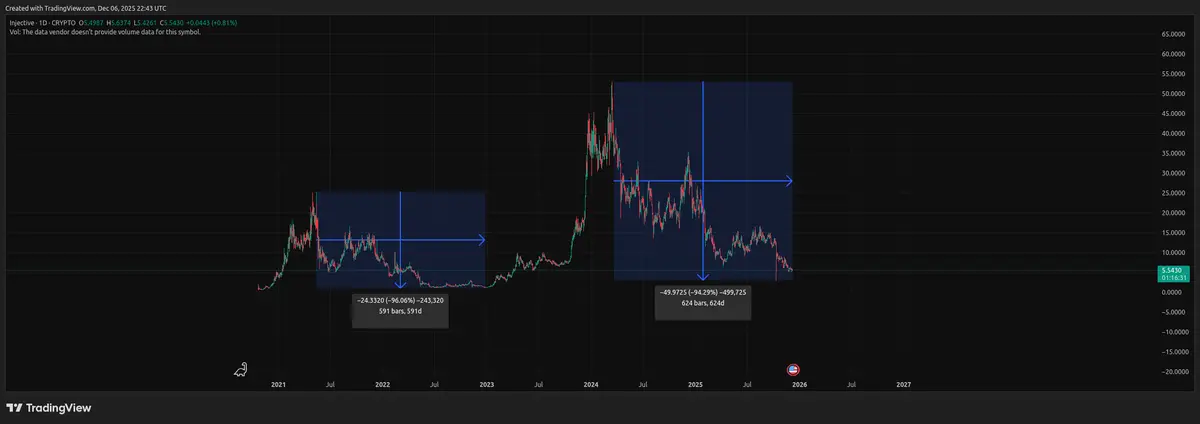This screenshot has height=424, width=1200.
Task: Click the 45.0000 price axis label
Action: pos(1174,113)
